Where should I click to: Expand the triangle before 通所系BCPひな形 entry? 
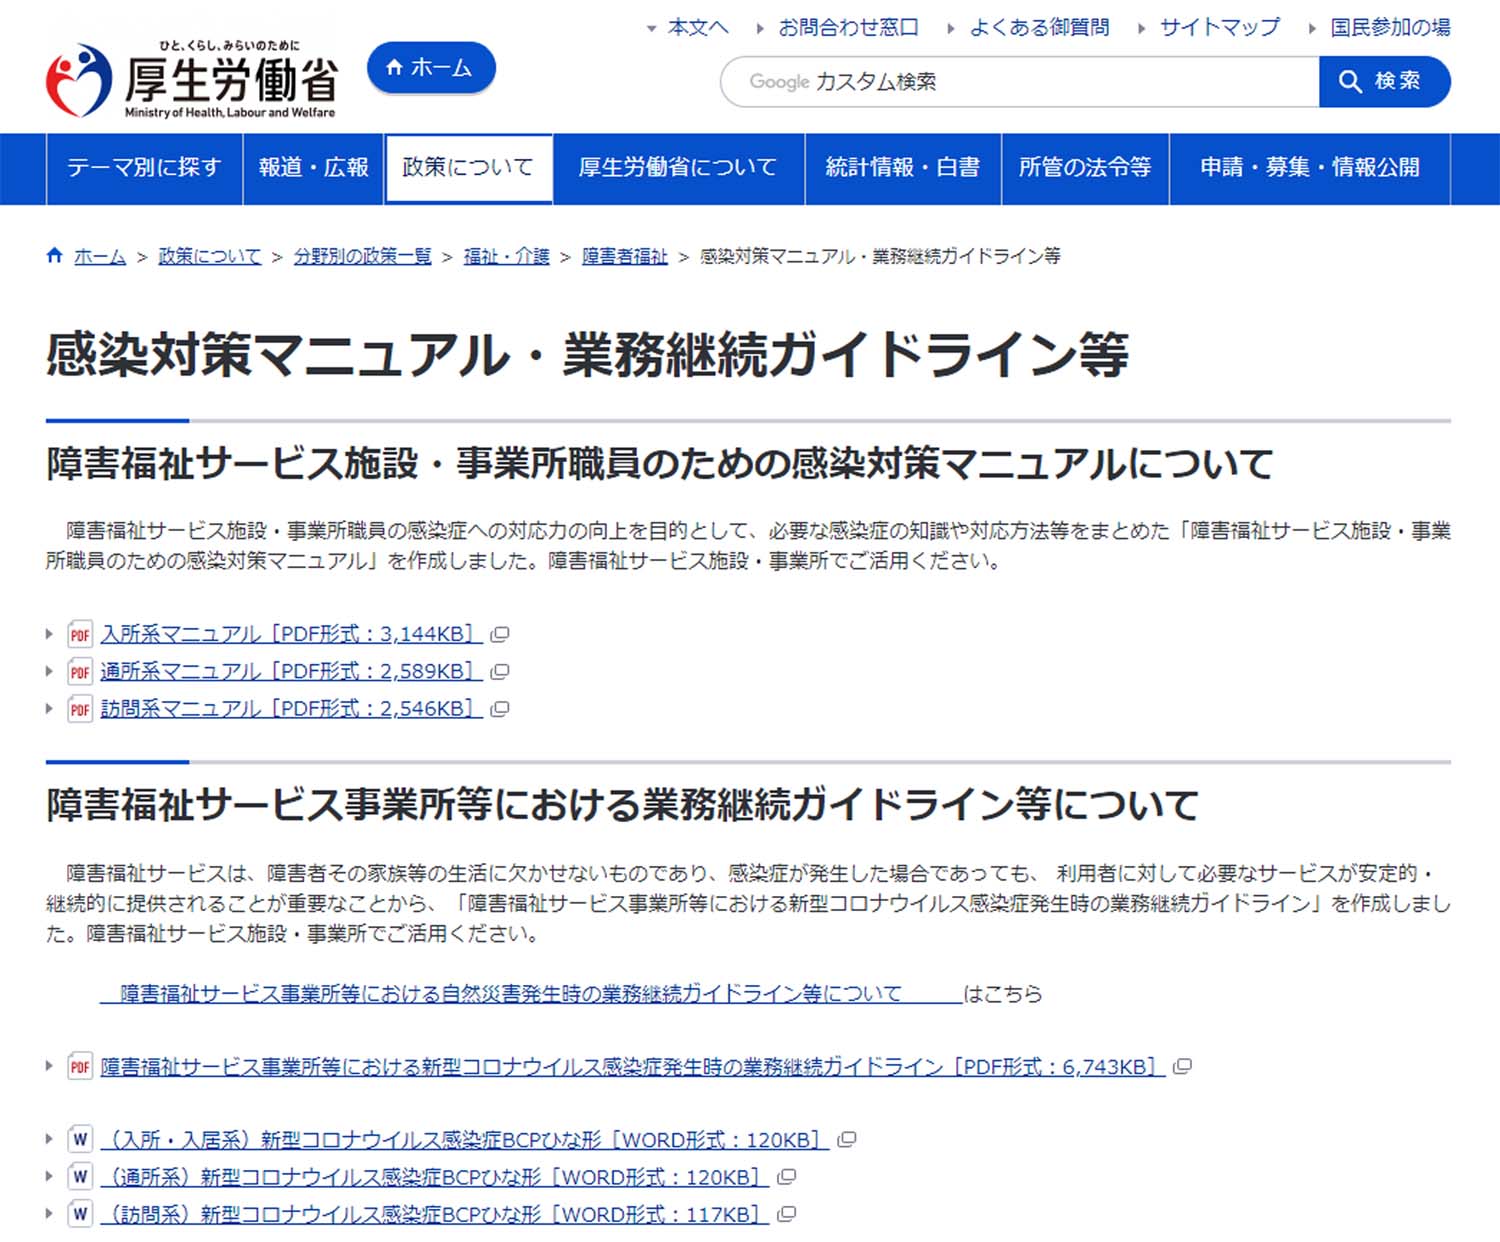click(49, 1177)
